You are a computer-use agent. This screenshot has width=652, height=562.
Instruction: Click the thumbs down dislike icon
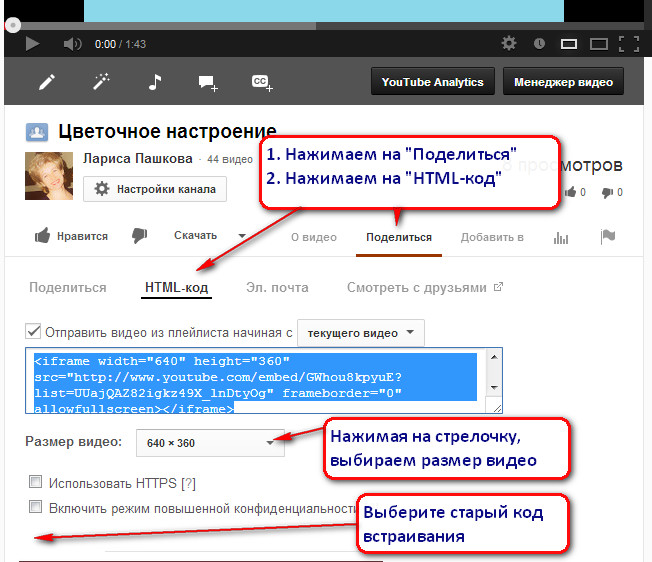point(140,236)
